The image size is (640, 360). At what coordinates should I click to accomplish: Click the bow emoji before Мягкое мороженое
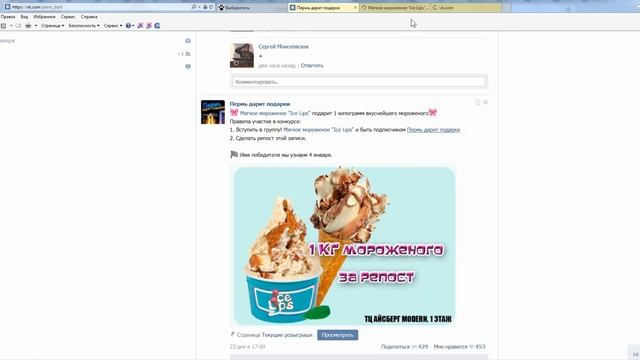pyautogui.click(x=234, y=113)
